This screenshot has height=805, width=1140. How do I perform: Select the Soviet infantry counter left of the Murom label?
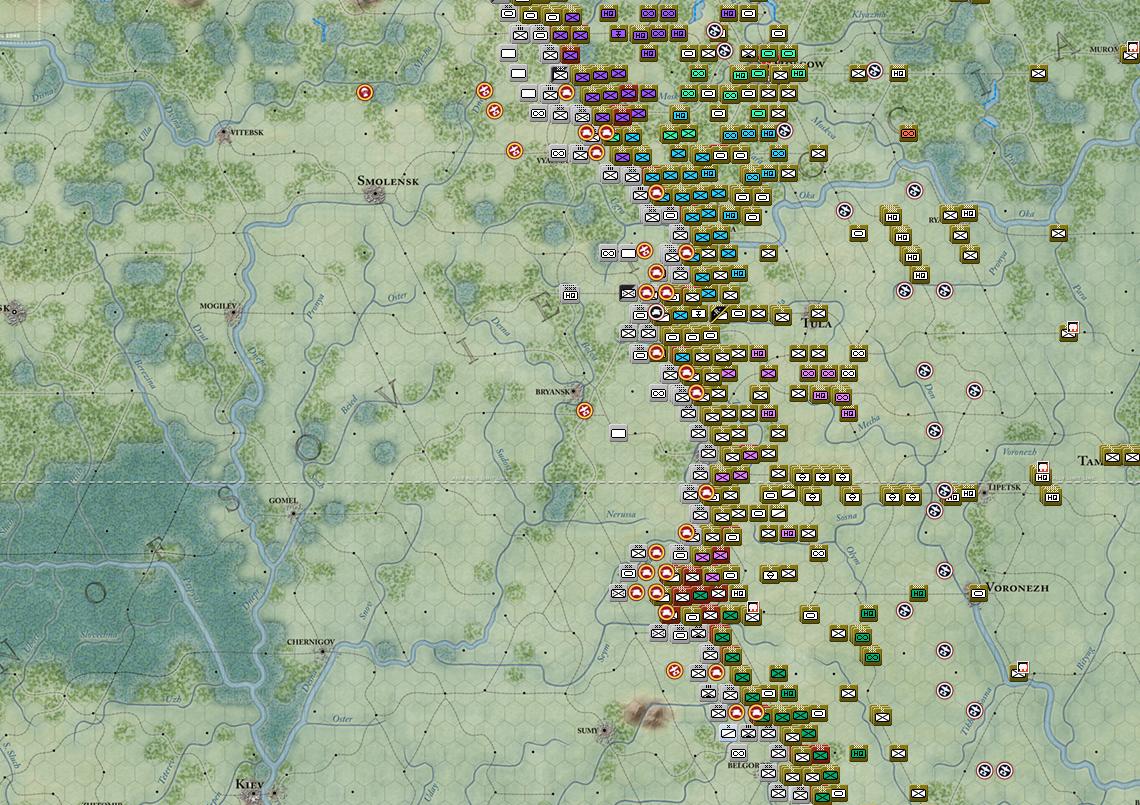click(1039, 73)
